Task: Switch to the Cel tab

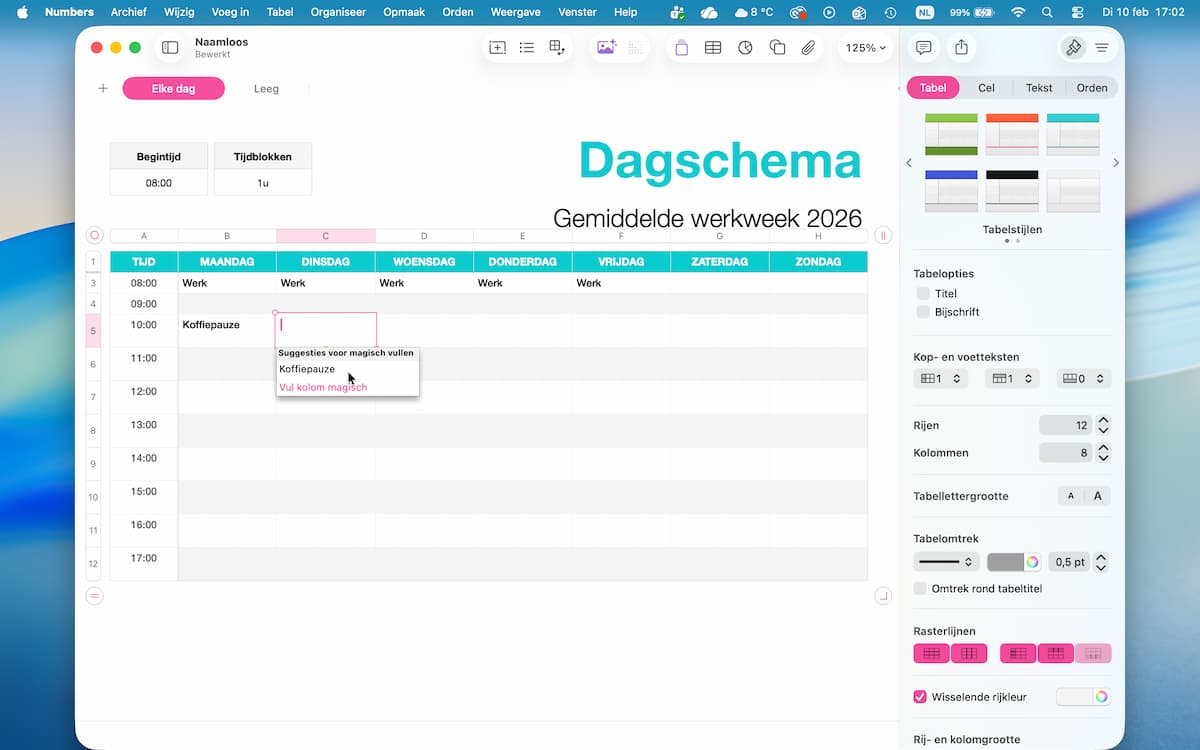Action: (x=986, y=88)
